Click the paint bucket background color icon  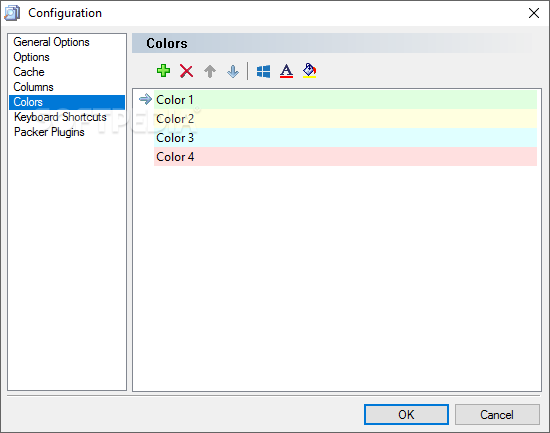coord(309,71)
